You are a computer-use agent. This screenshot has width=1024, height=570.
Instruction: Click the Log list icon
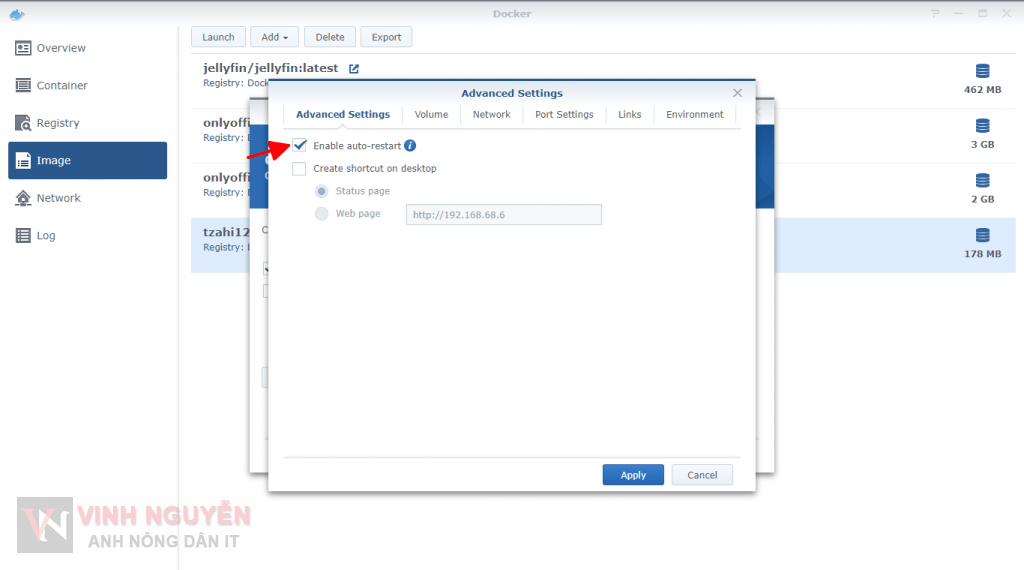coord(23,236)
